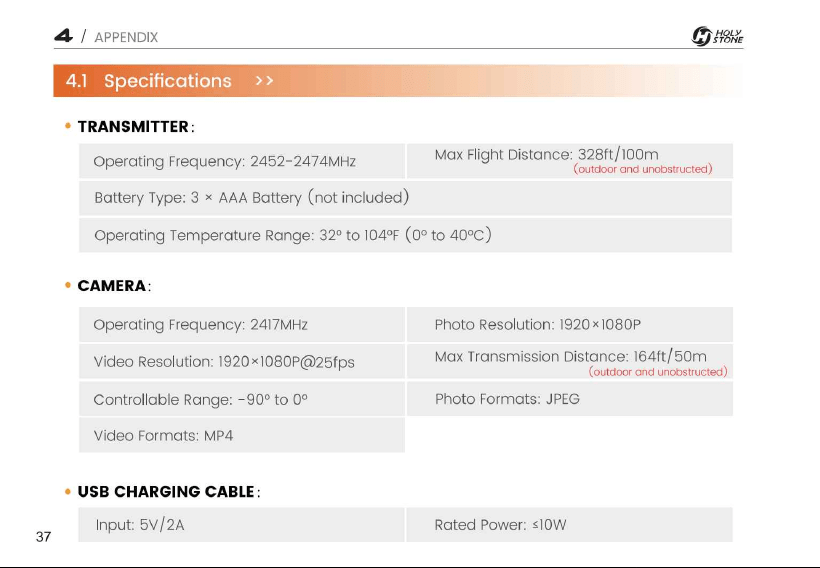Select 'Photo Resolution: 1920×1080P' cell
This screenshot has height=568, width=820.
pyautogui.click(x=570, y=325)
